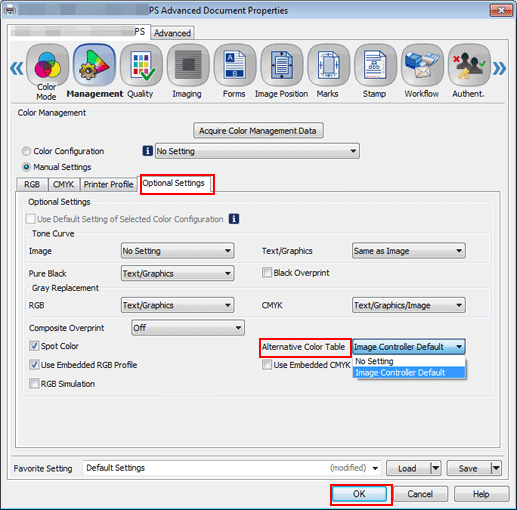
Task: Enable Use Embedded CMYK checkbox
Action: click(267, 365)
